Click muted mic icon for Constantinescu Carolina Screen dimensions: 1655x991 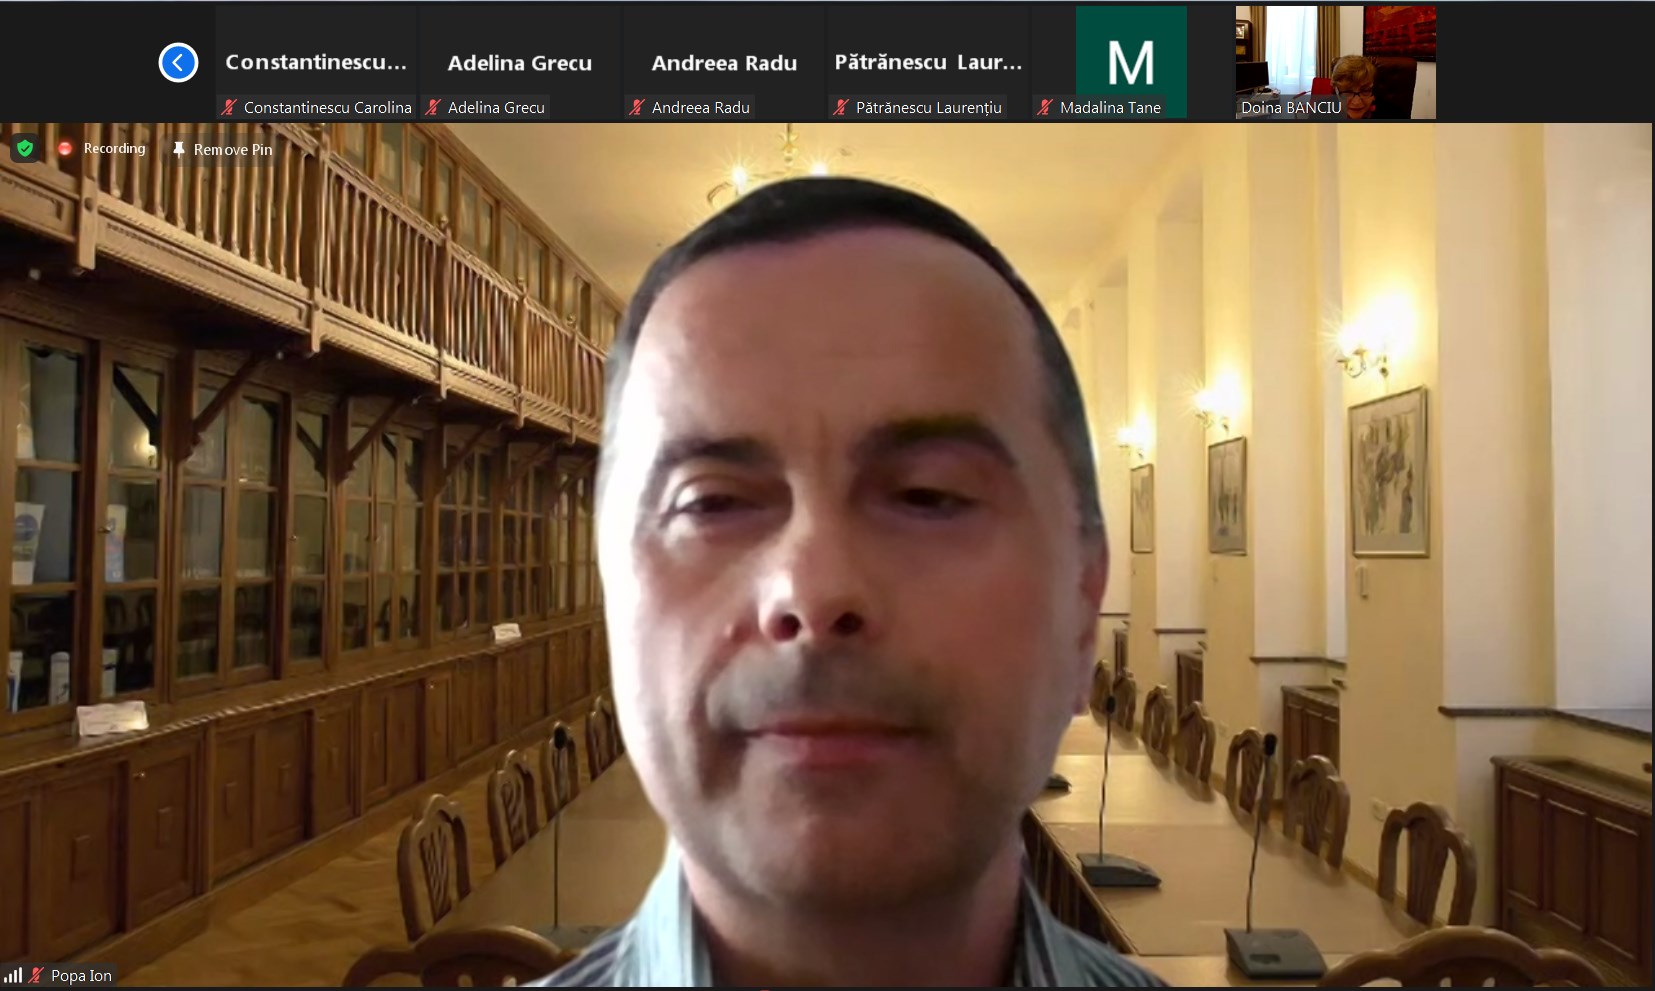230,107
